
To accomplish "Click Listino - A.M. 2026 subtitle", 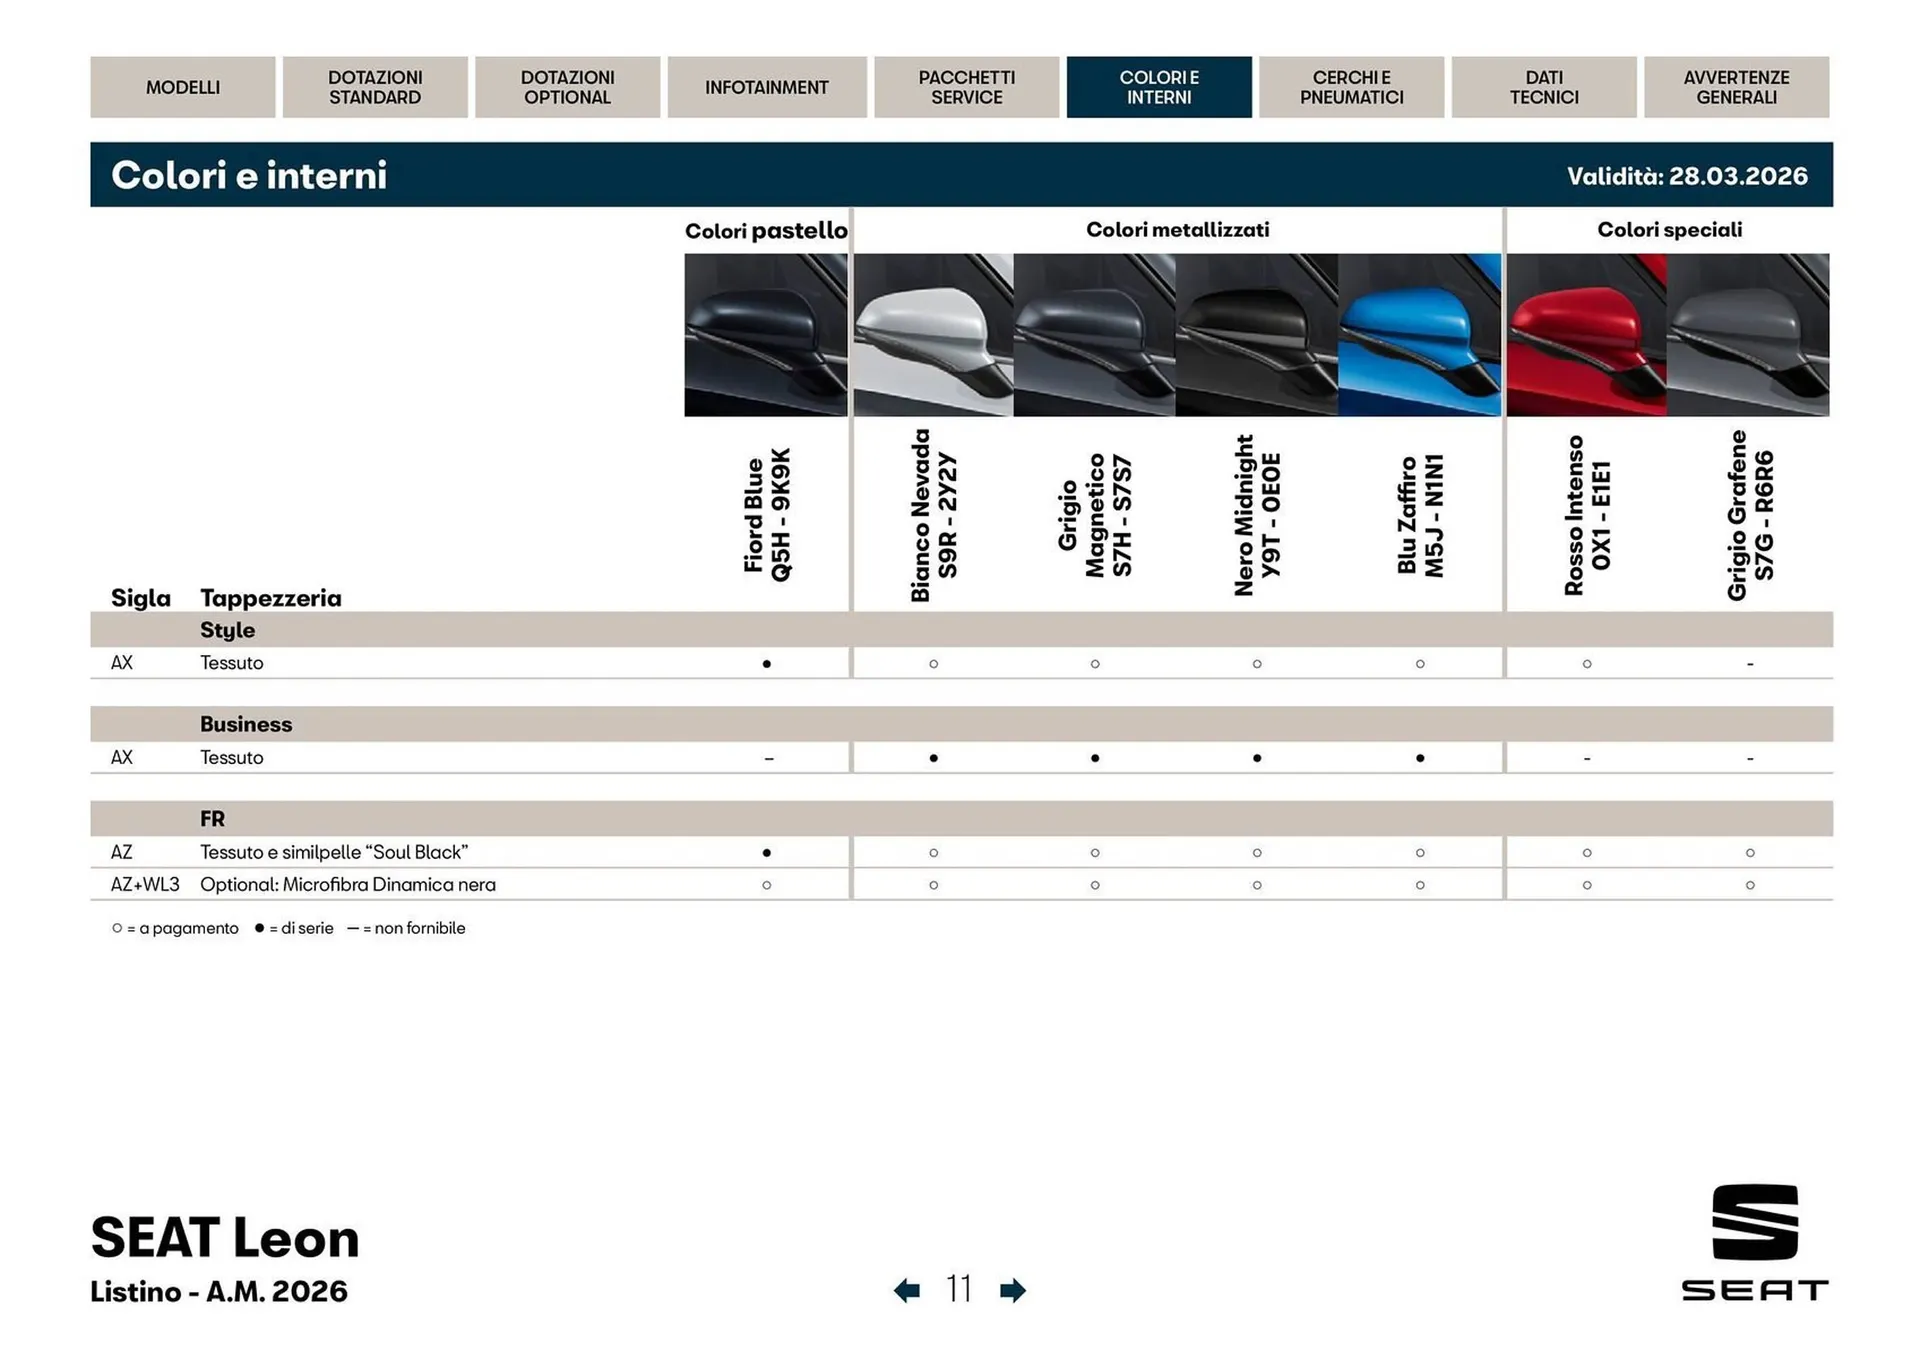I will point(219,1291).
